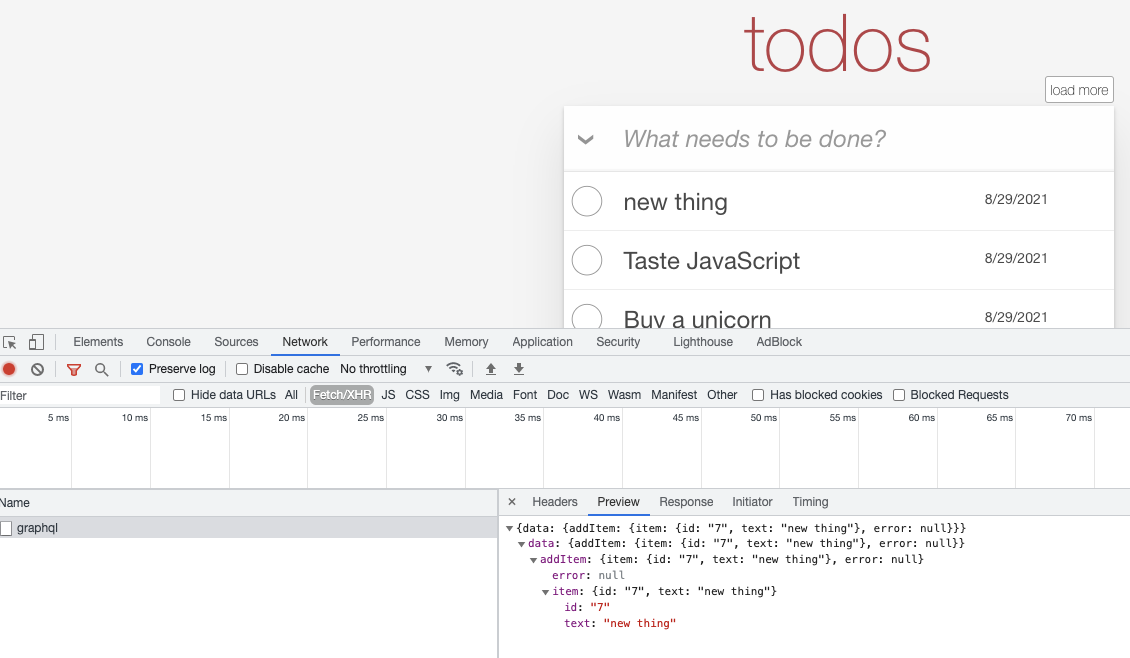Open the Lighthouse tab
This screenshot has width=1130, height=658.
click(x=703, y=342)
